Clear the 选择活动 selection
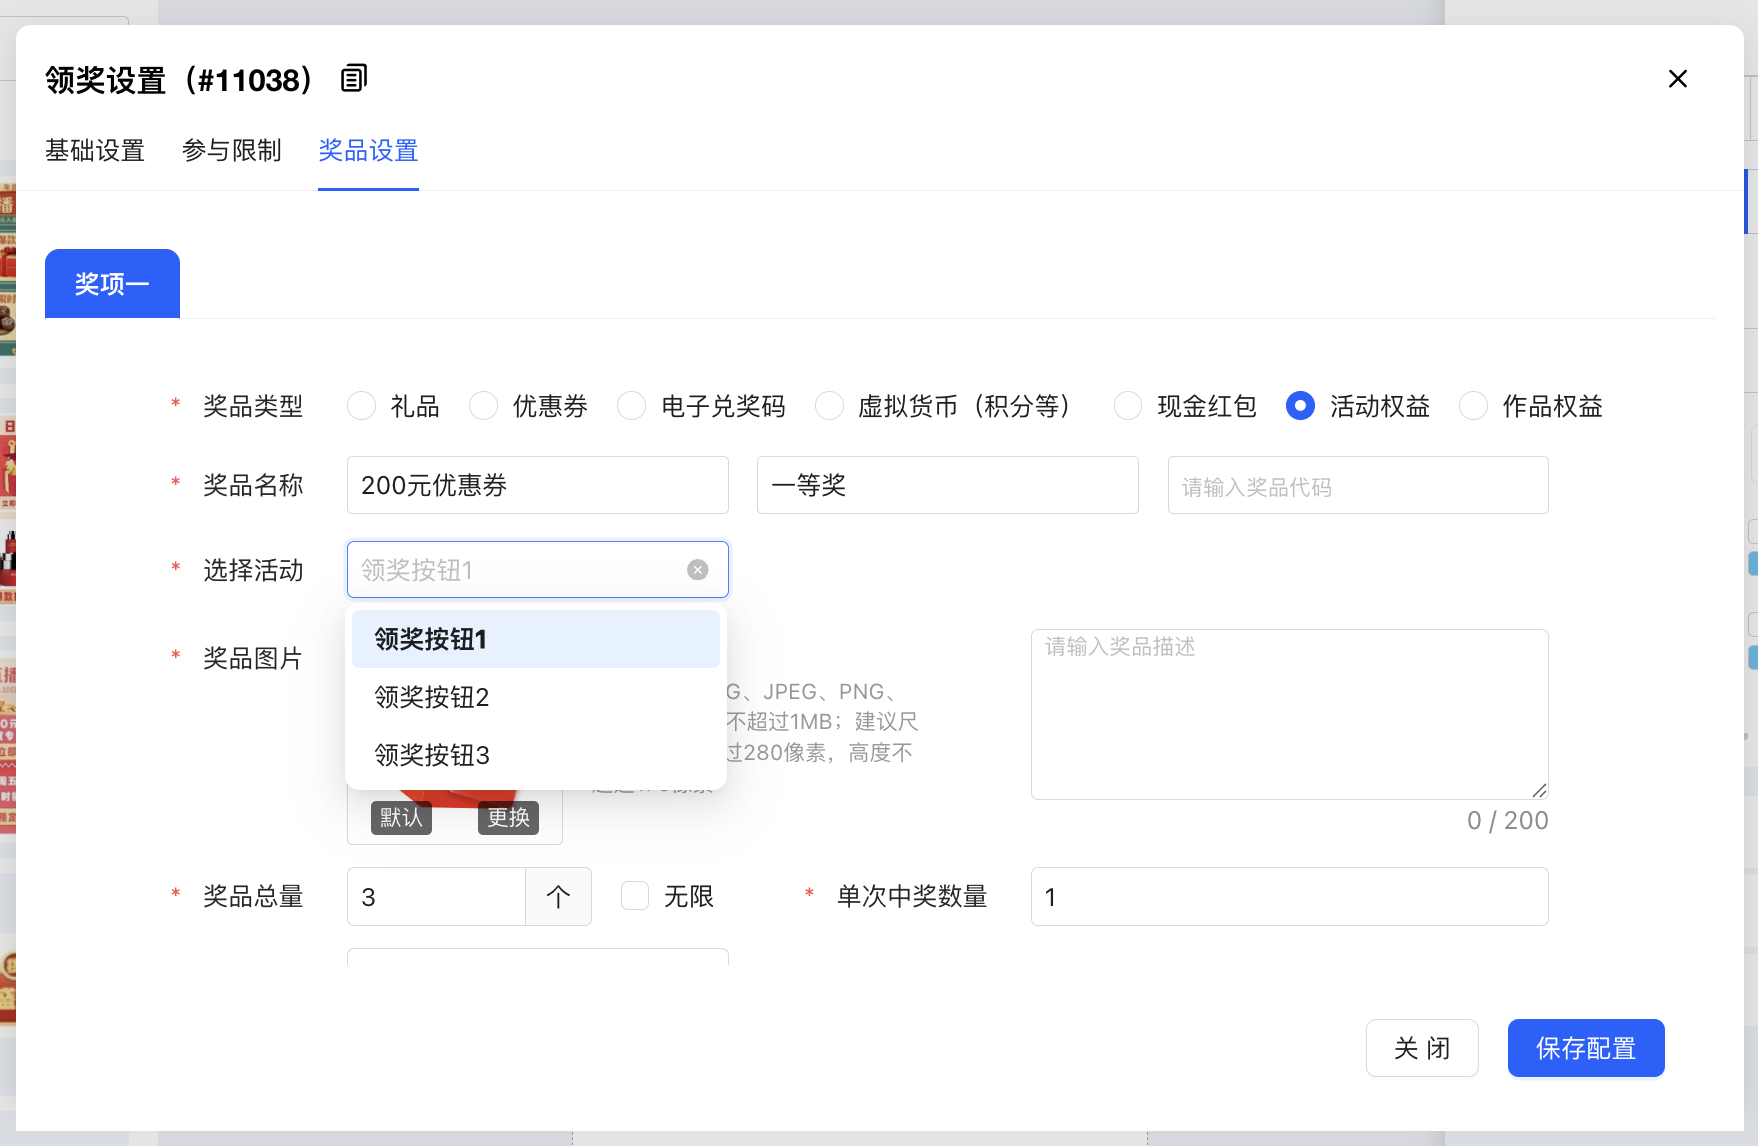1758x1146 pixels. (x=697, y=570)
